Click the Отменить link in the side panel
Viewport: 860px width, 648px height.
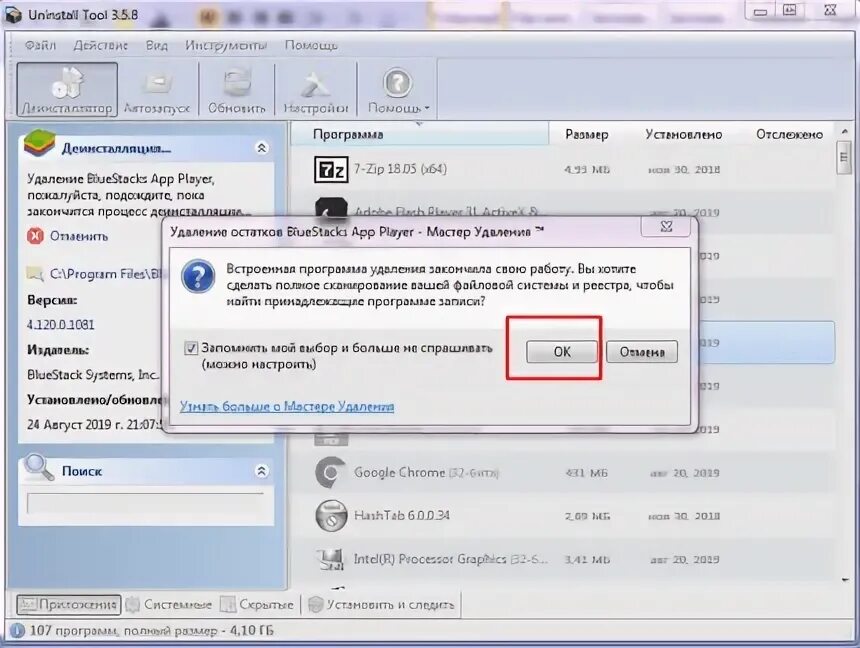79,236
